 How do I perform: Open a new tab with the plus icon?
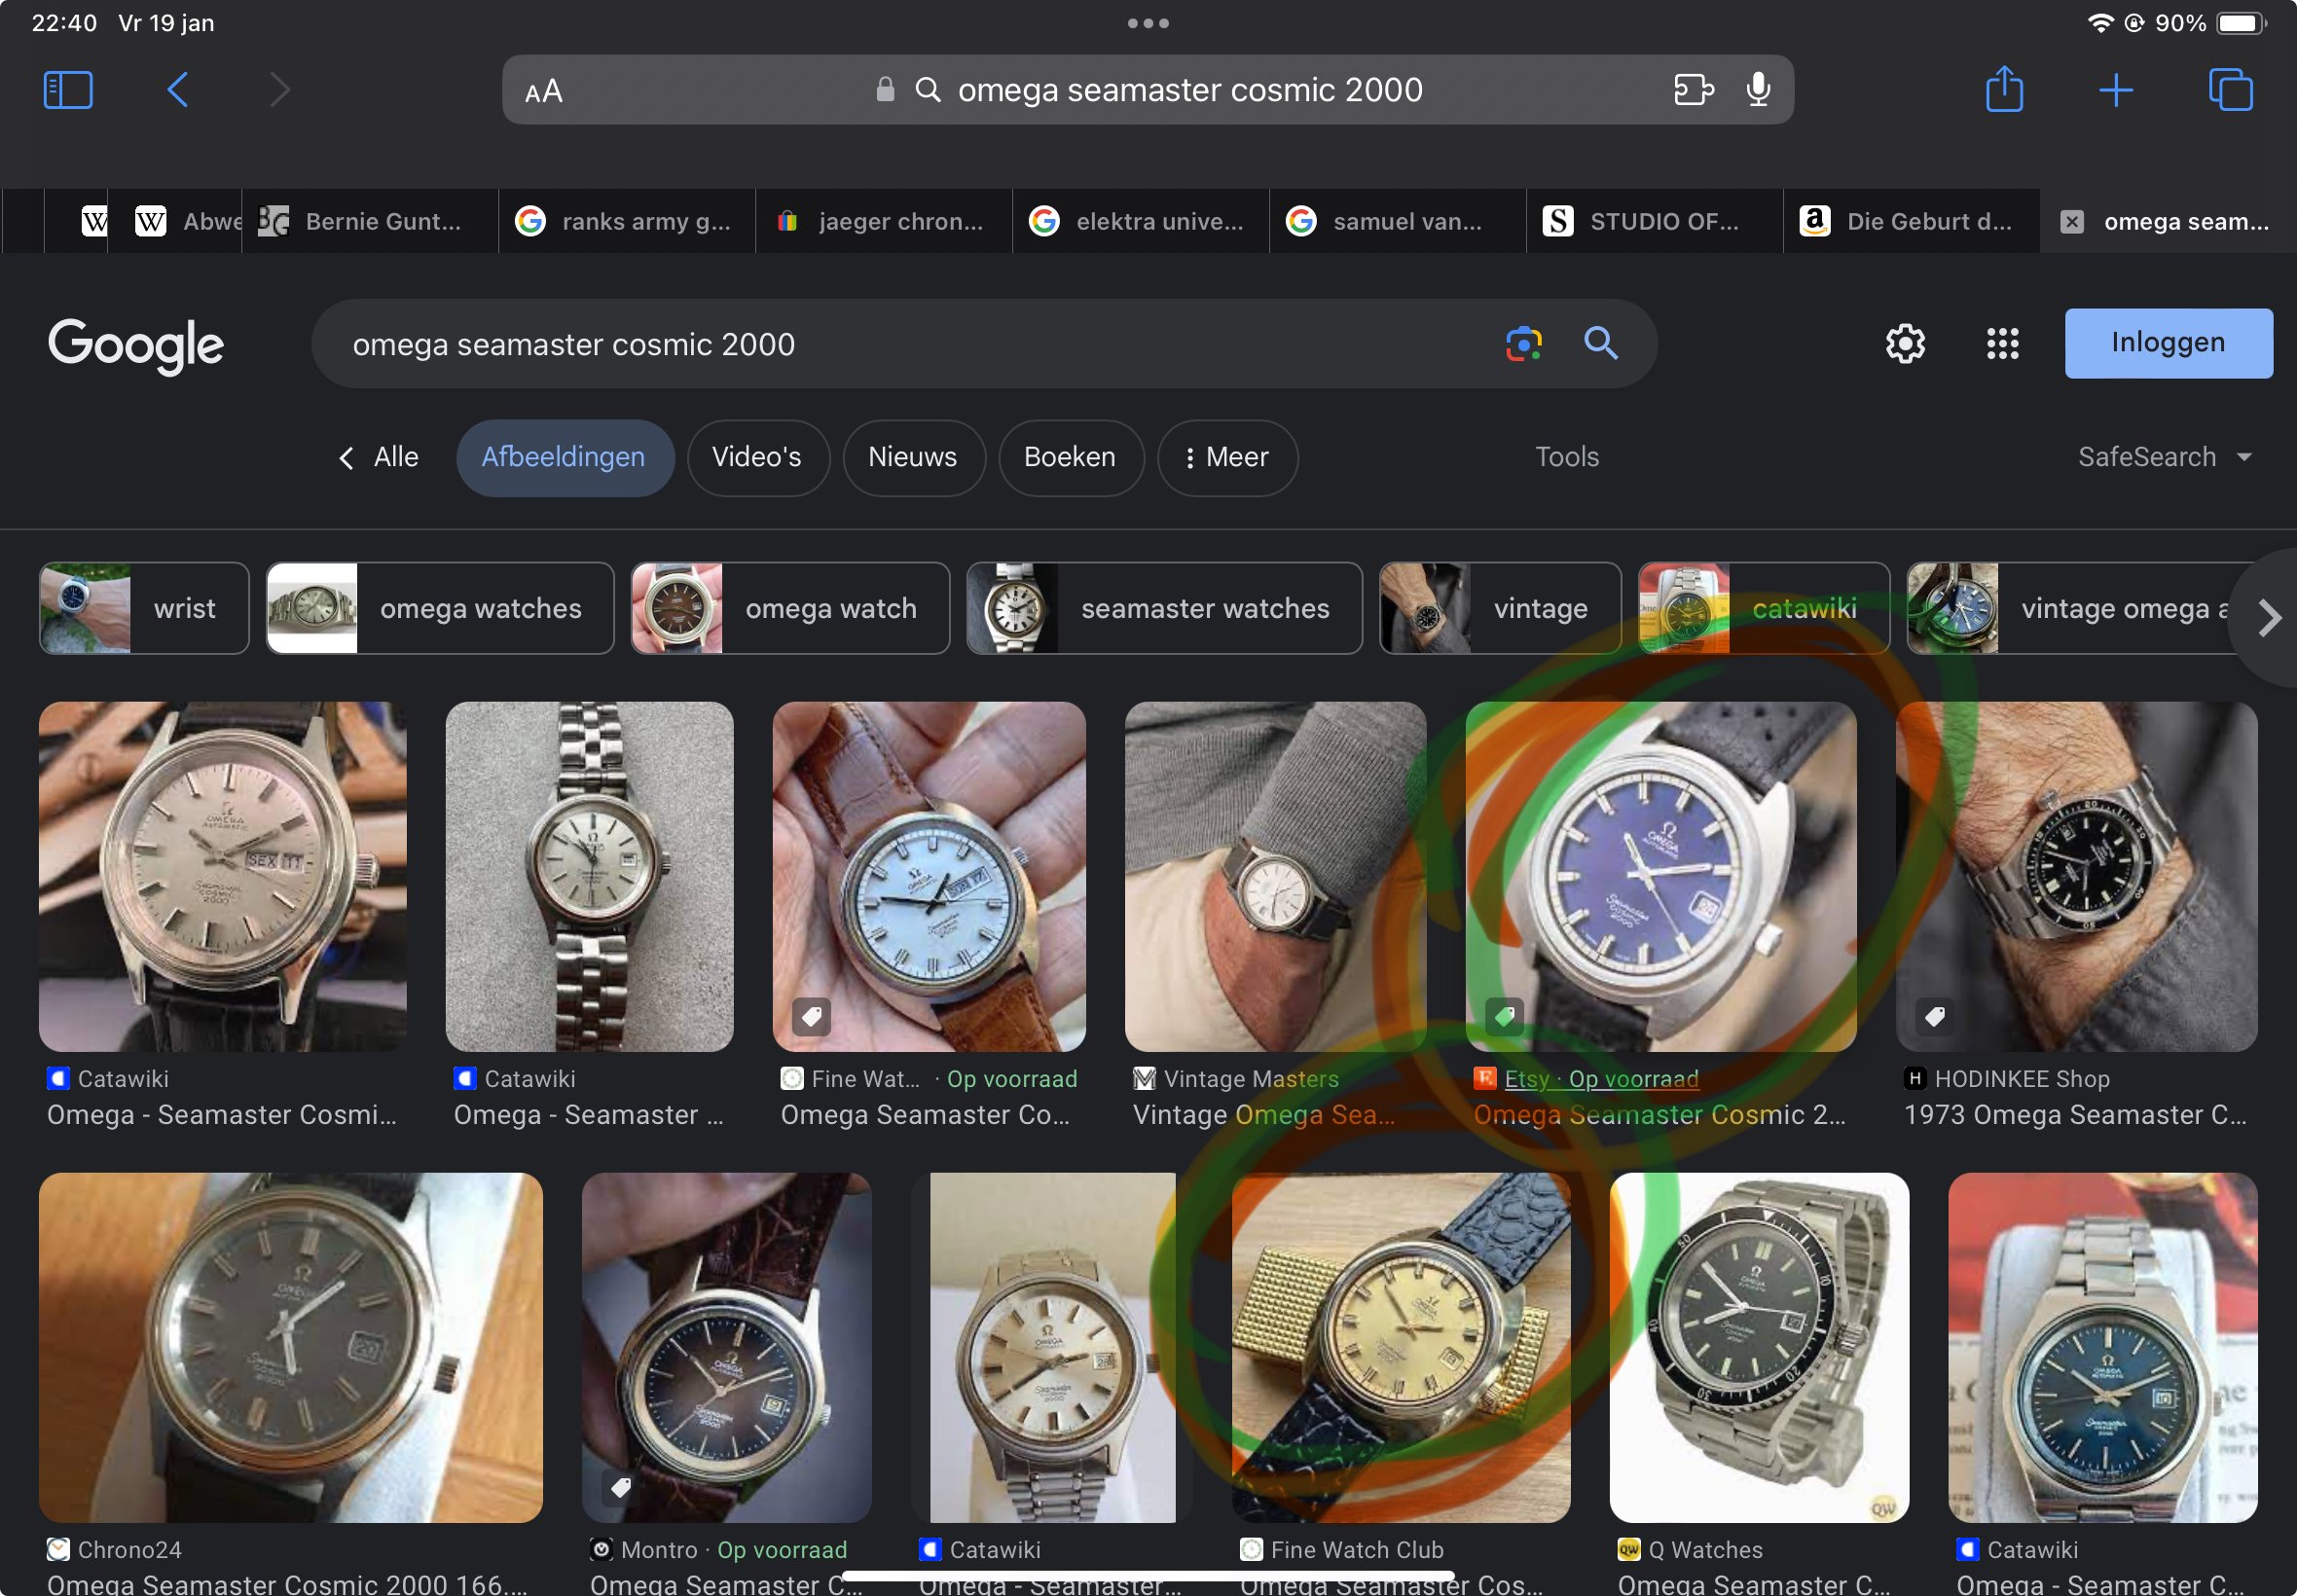[2115, 90]
